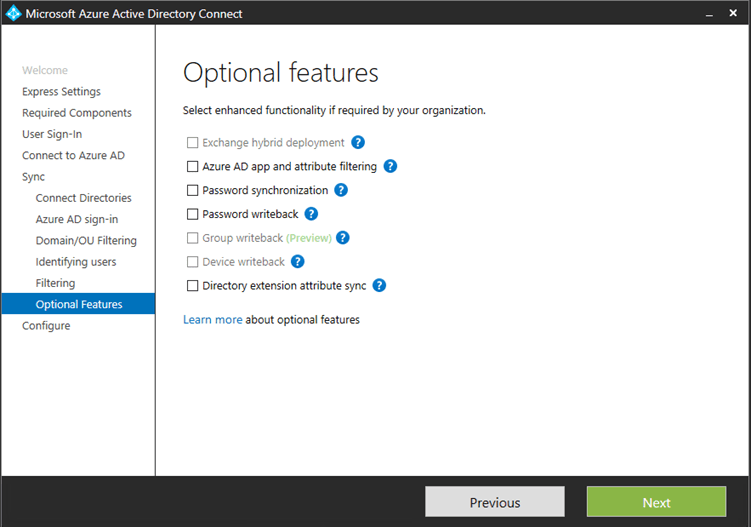The width and height of the screenshot is (751, 527).
Task: Open Express Settings step
Action: point(61,92)
